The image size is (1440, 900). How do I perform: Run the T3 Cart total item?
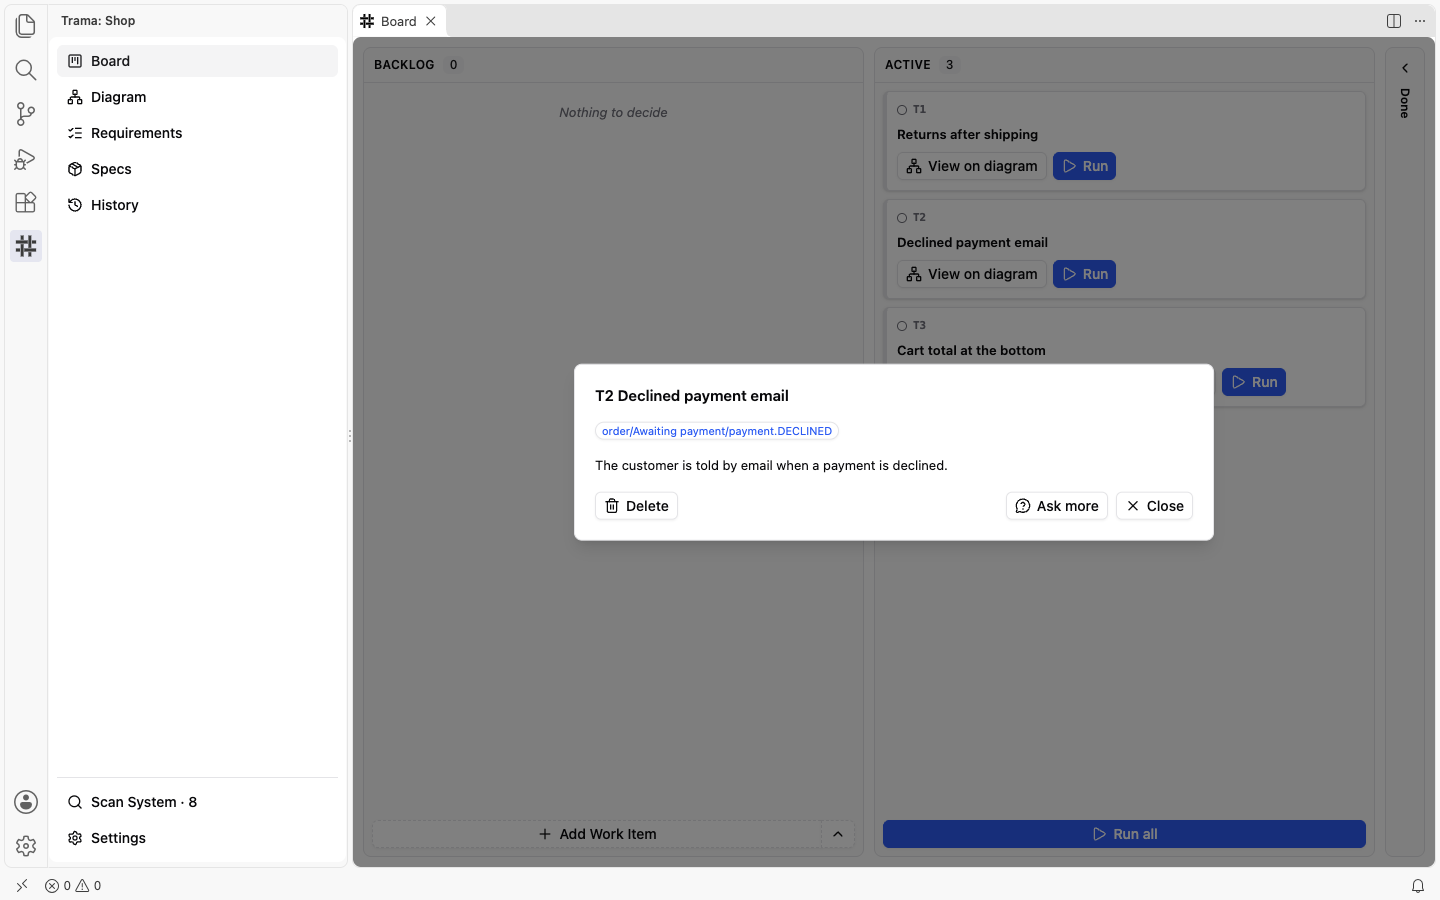point(1253,382)
